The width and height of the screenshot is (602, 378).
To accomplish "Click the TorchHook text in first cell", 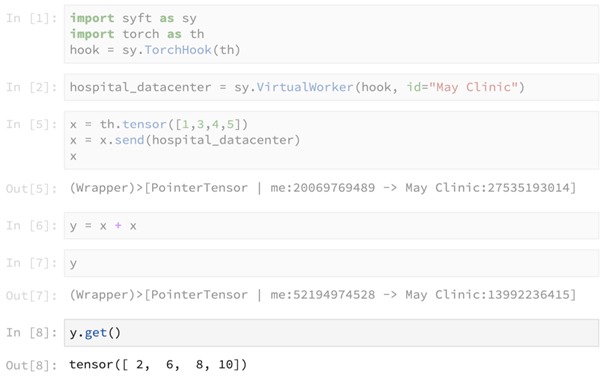I will point(178,50).
